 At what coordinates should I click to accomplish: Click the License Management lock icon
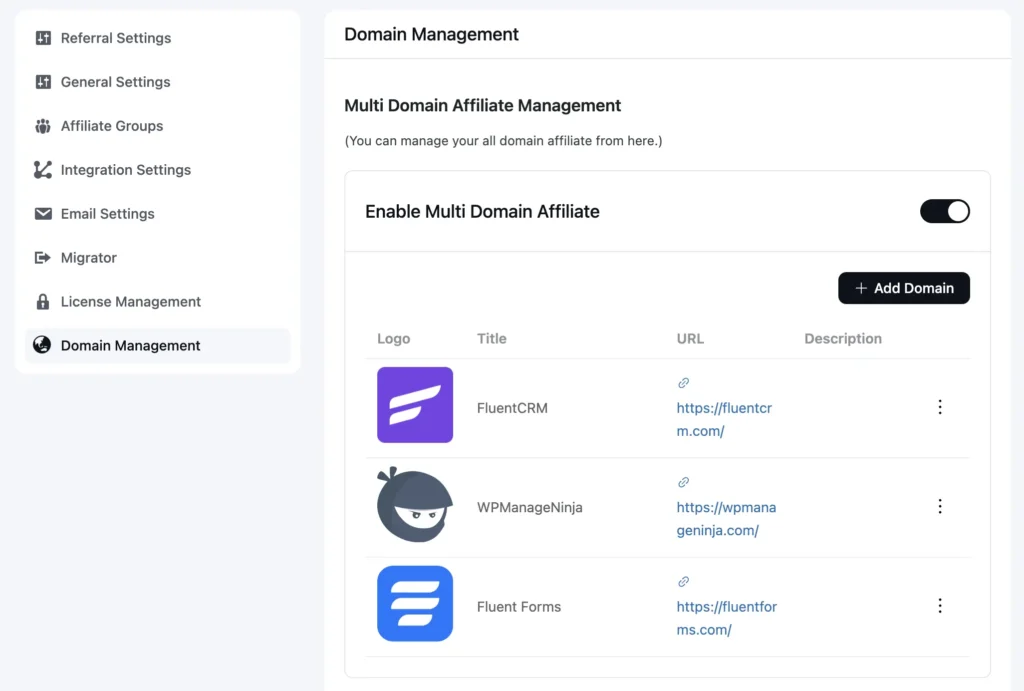(43, 301)
